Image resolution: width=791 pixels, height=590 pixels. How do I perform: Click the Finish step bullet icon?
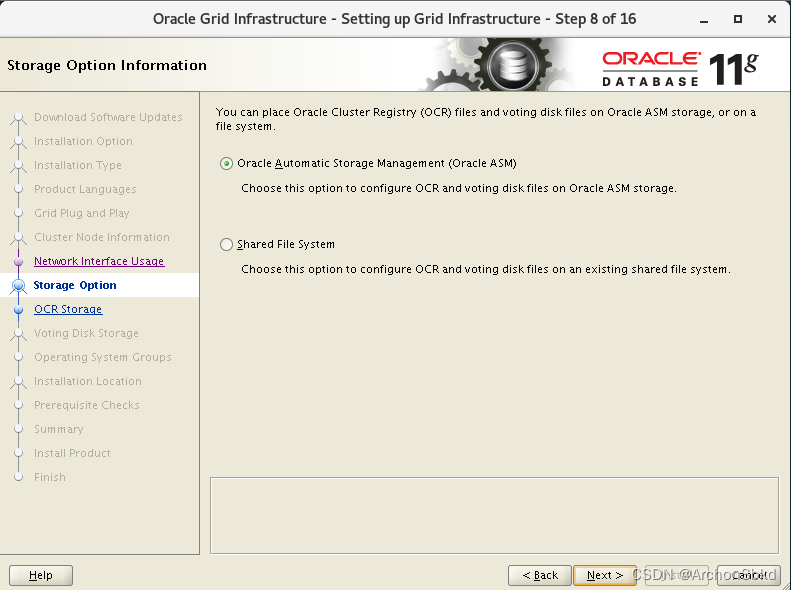coord(19,477)
